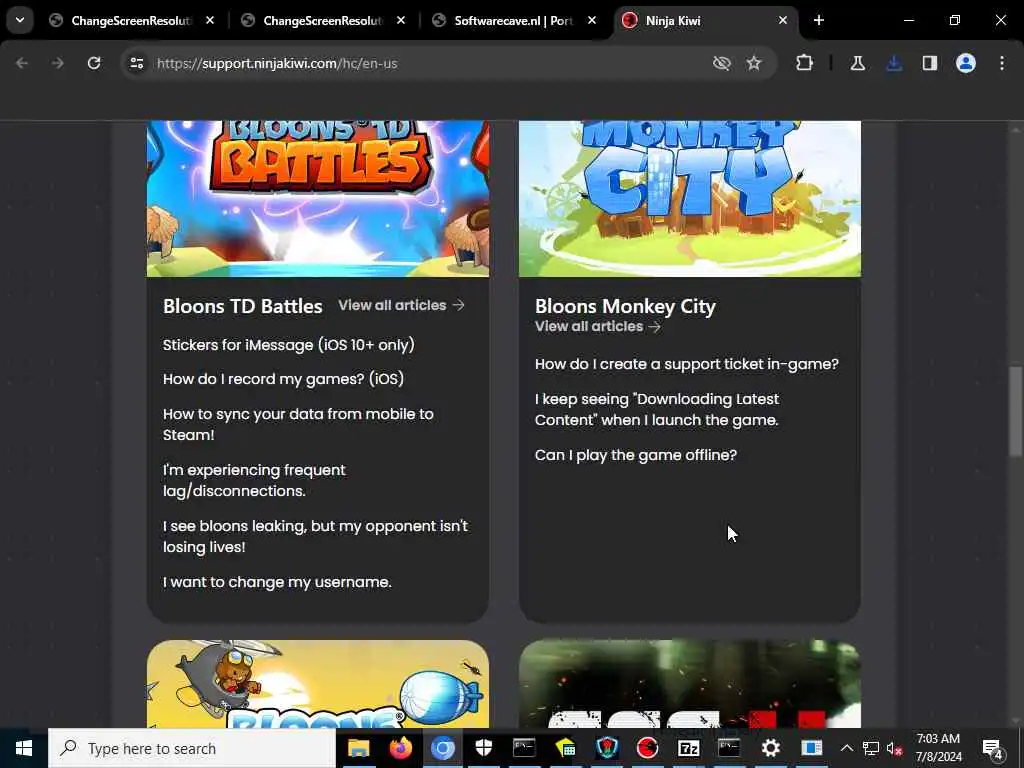Image resolution: width=1024 pixels, height=768 pixels.
Task: Open 'I'm experiencing frequent lag/disconnections' article
Action: tap(255, 481)
